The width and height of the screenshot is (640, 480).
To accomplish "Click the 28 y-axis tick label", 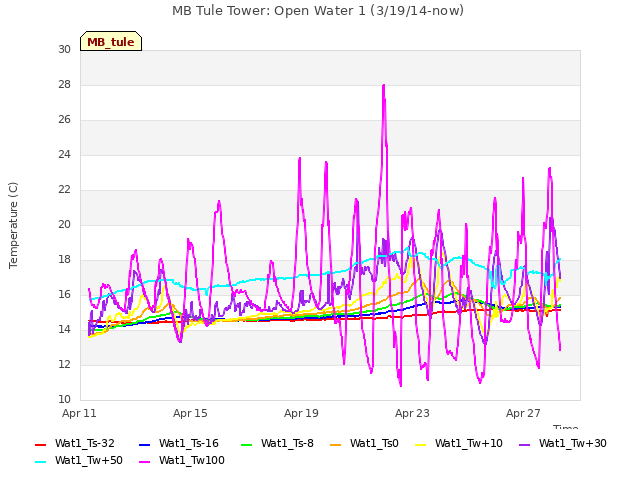I will 64,84.
